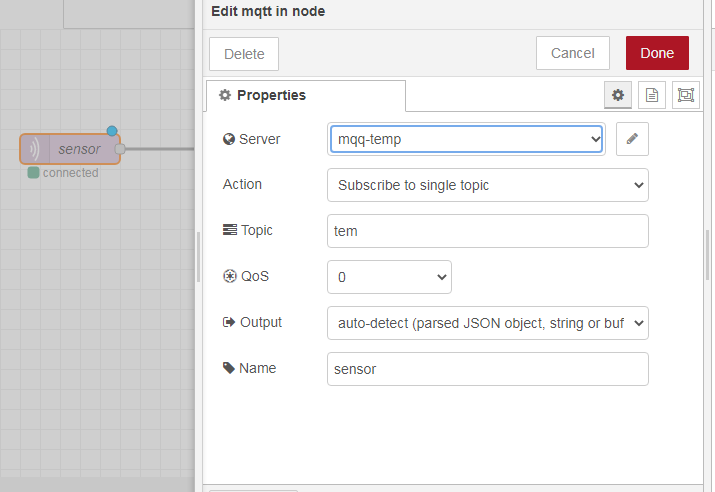Click the globe icon beside Server label

pyautogui.click(x=228, y=139)
